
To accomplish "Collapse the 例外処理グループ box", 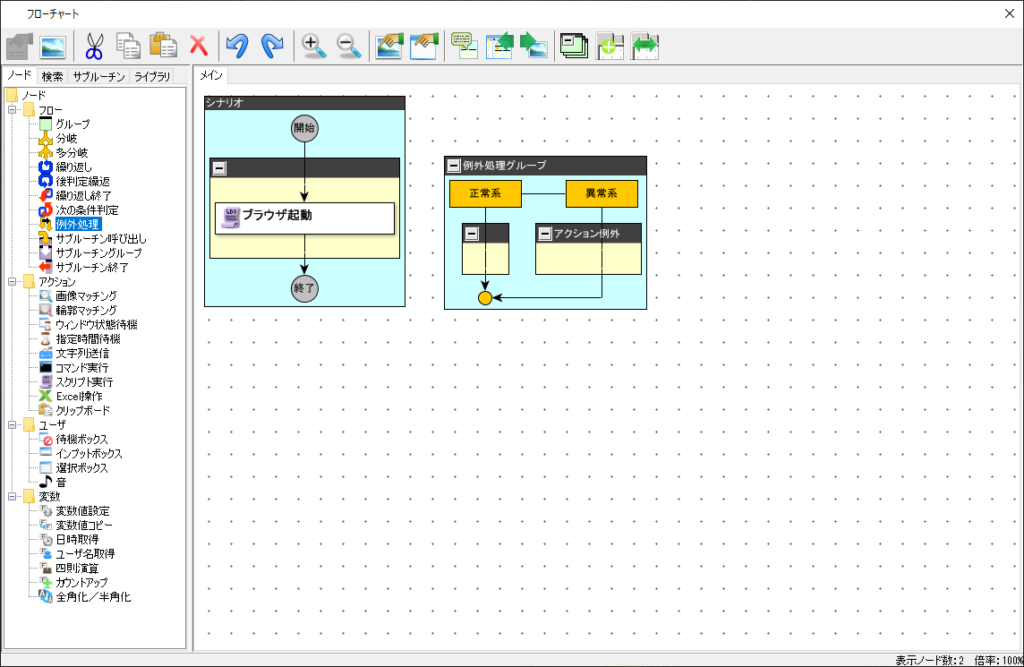I will click(x=453, y=166).
